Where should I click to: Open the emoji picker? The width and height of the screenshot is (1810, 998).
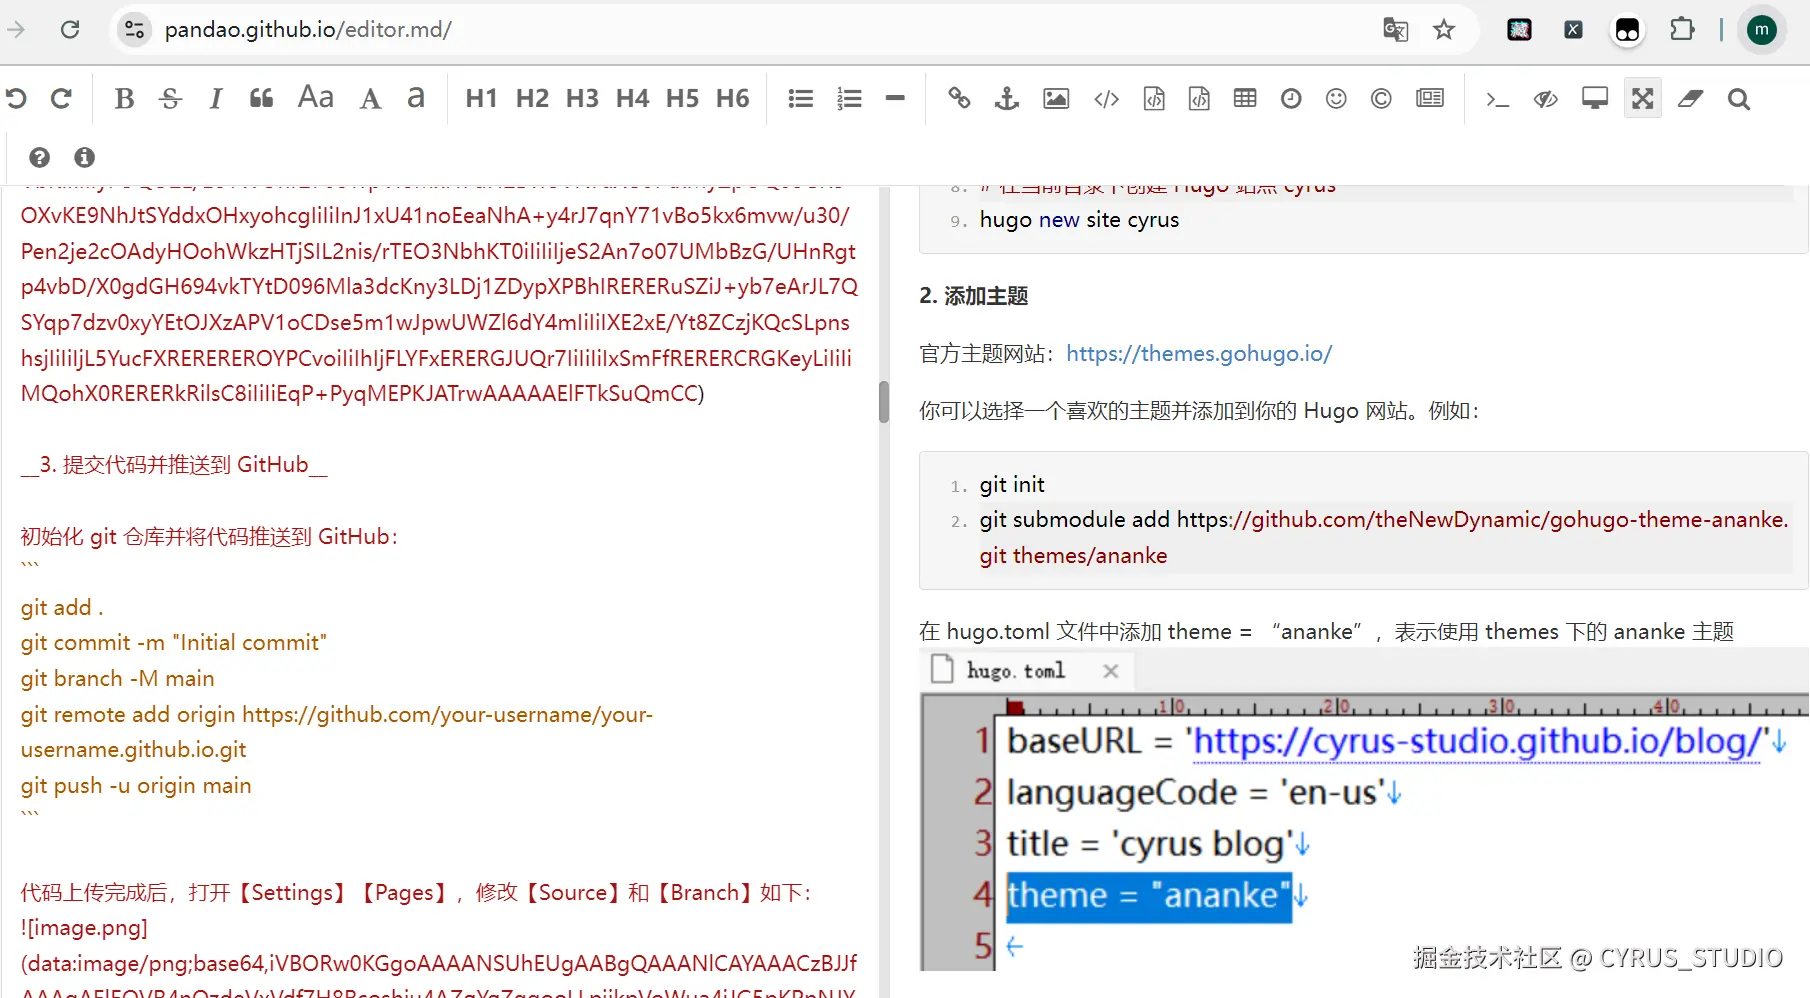[1336, 98]
